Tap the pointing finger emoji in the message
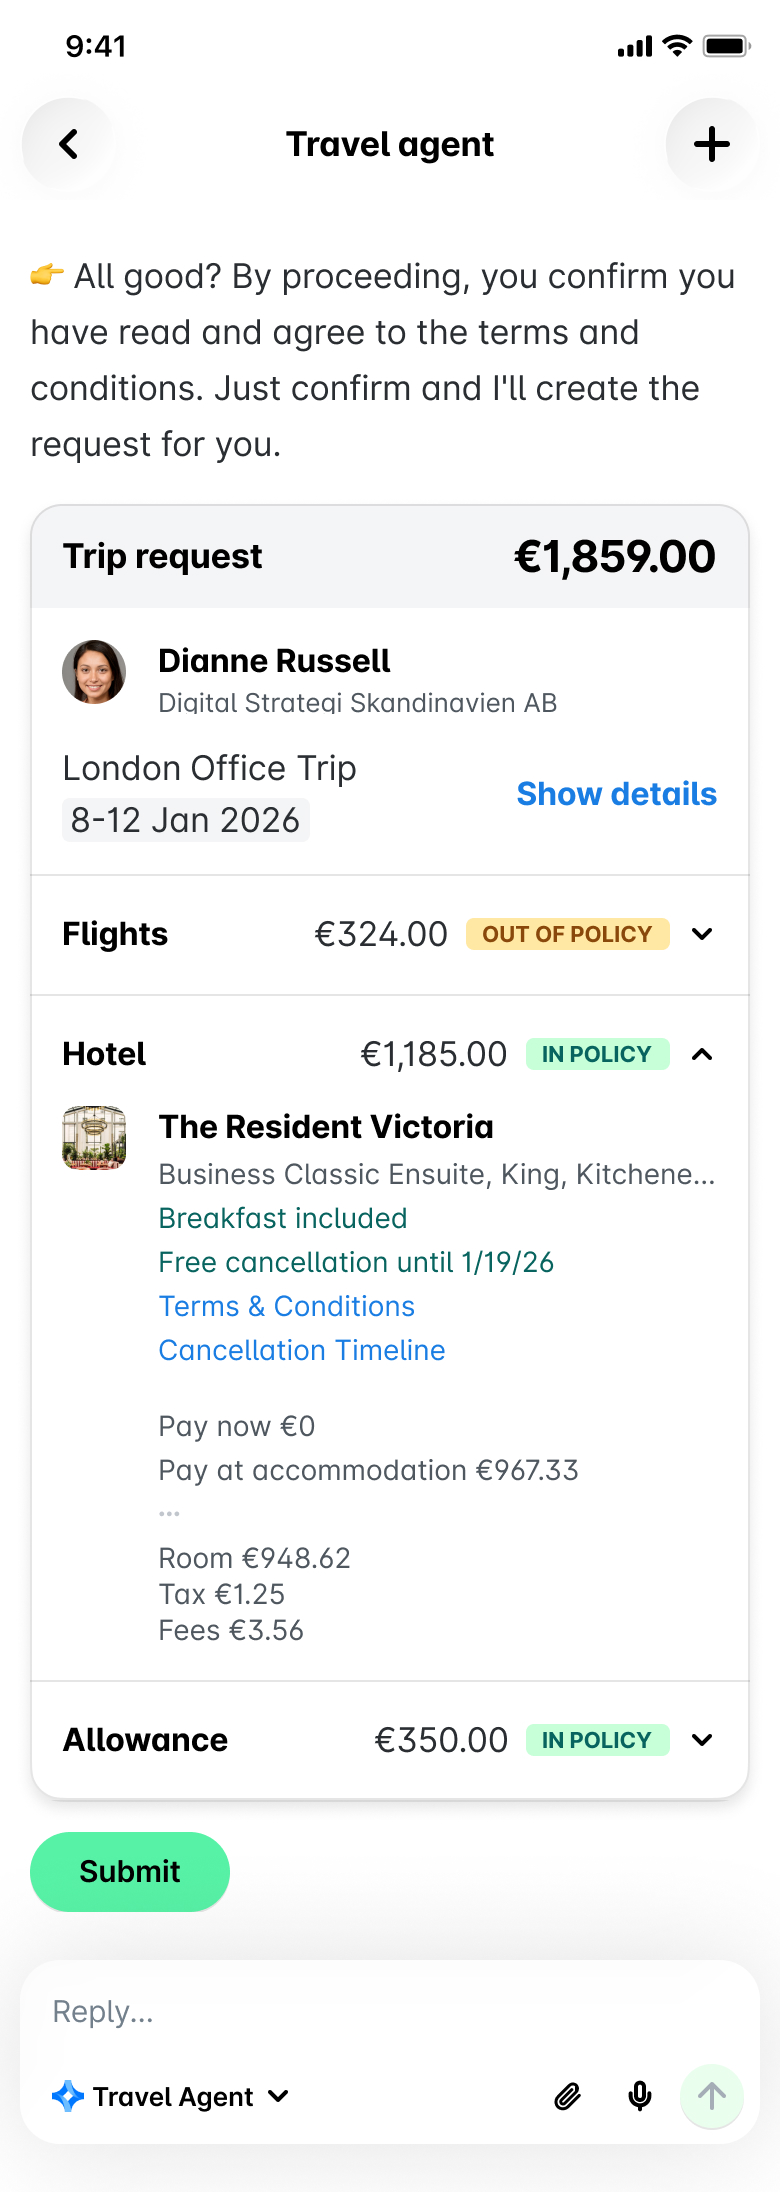 pyautogui.click(x=47, y=277)
